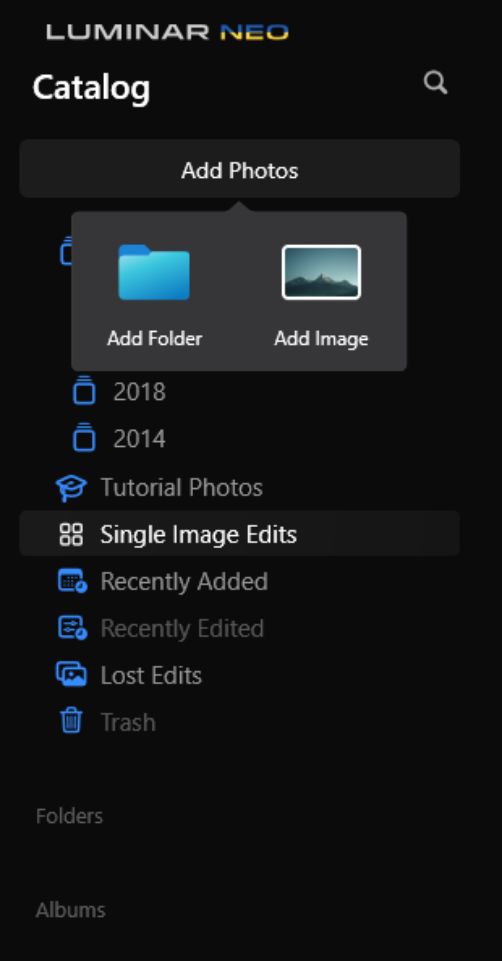The image size is (502, 961).
Task: Click the Luminar Neo logo
Action: [167, 31]
